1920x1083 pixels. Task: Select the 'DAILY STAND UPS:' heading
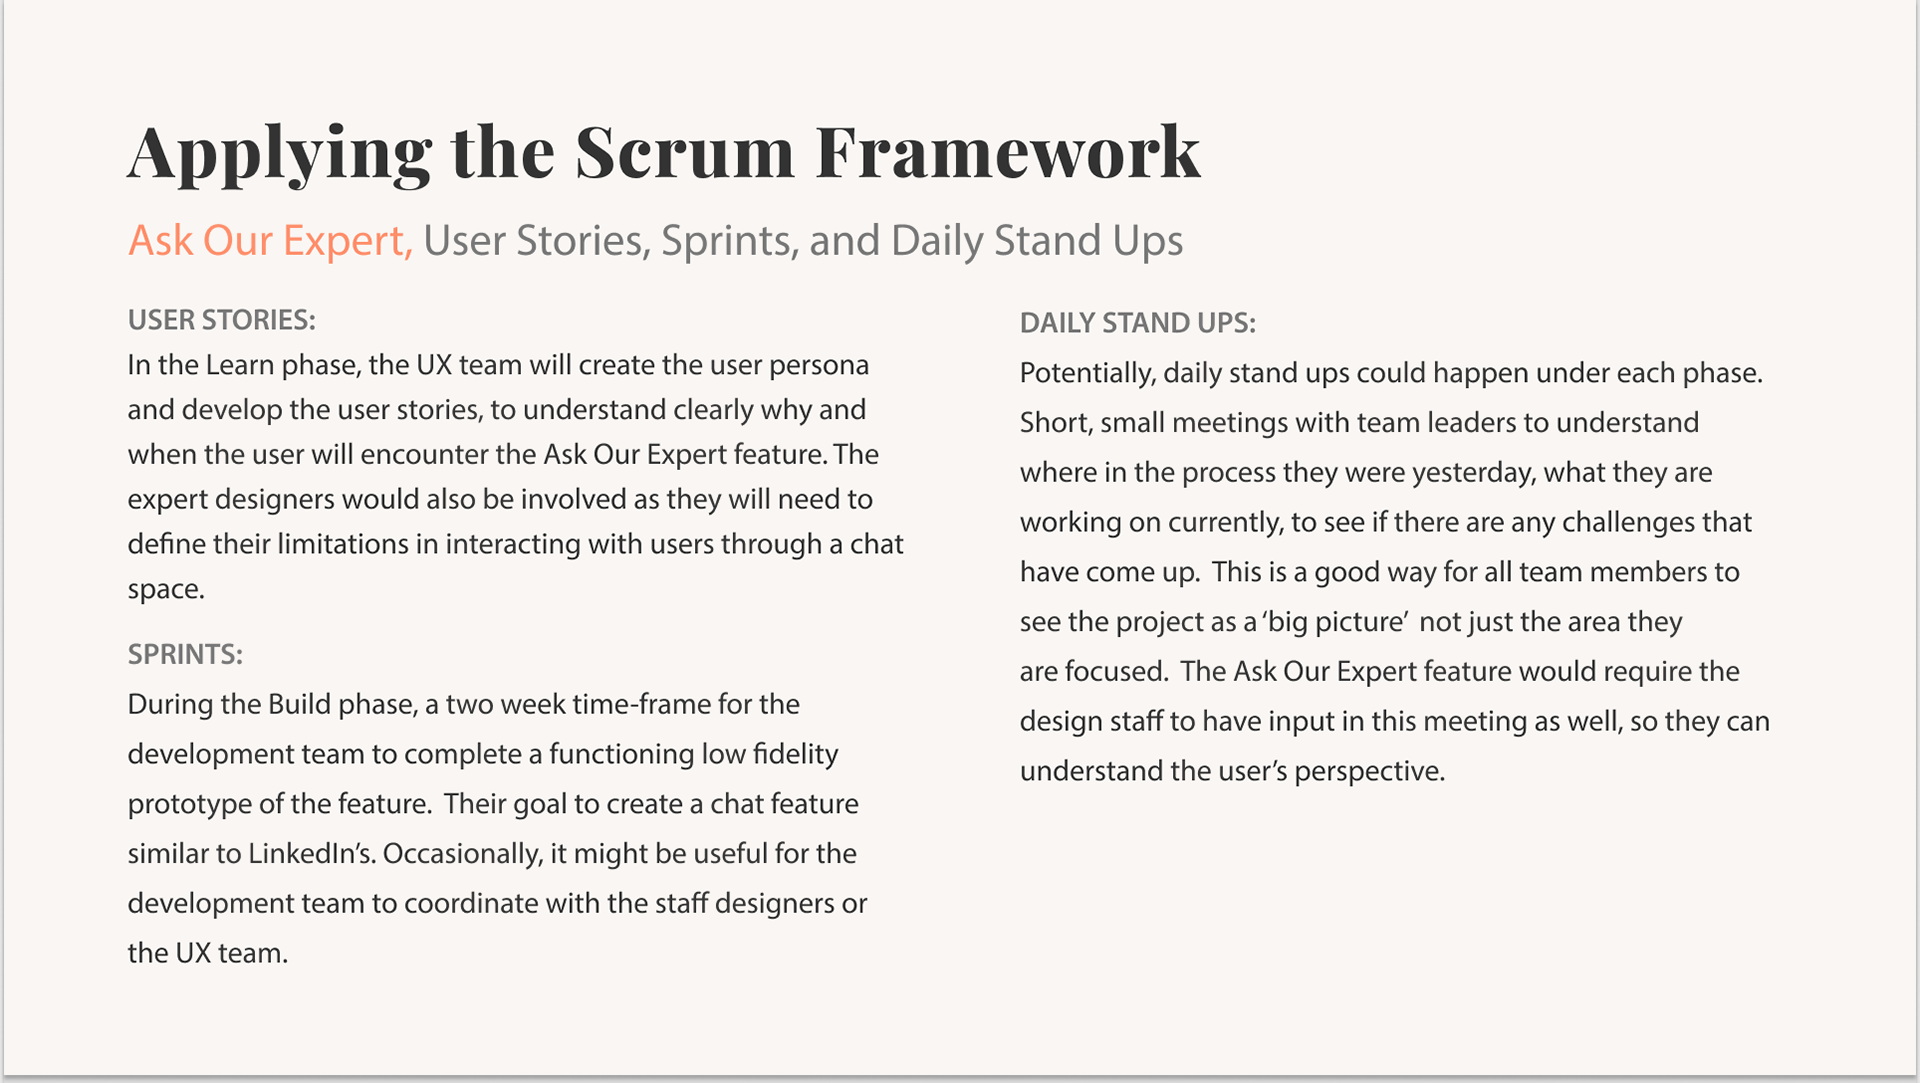[x=1137, y=323]
